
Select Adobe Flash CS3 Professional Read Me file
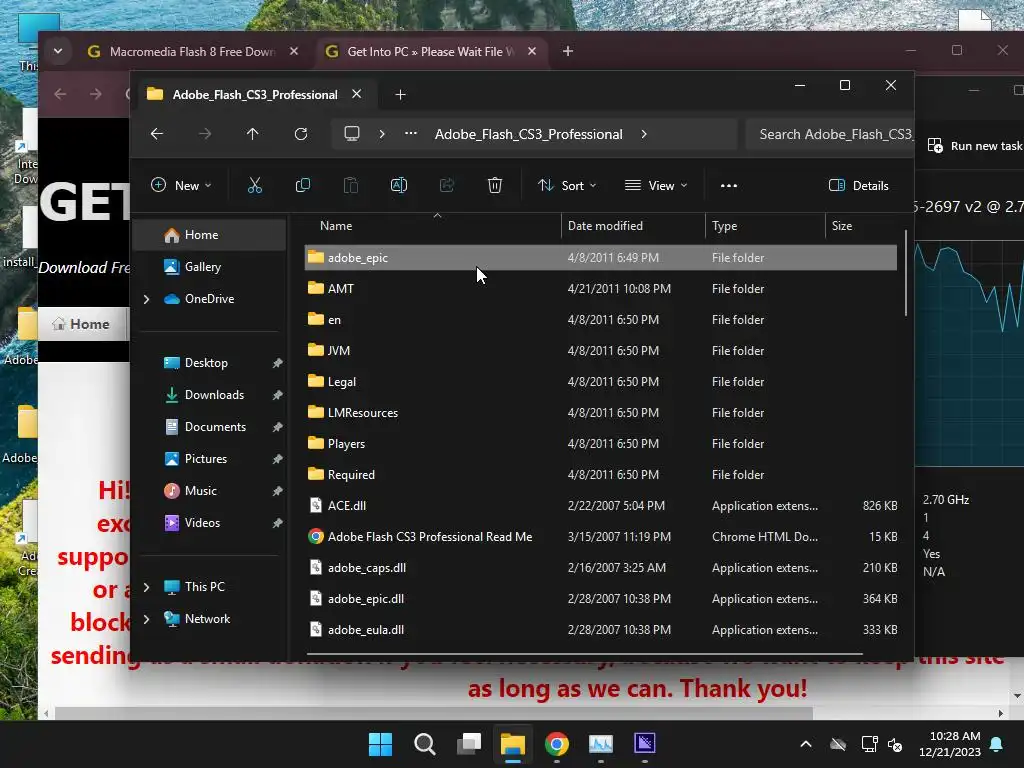point(601,537)
